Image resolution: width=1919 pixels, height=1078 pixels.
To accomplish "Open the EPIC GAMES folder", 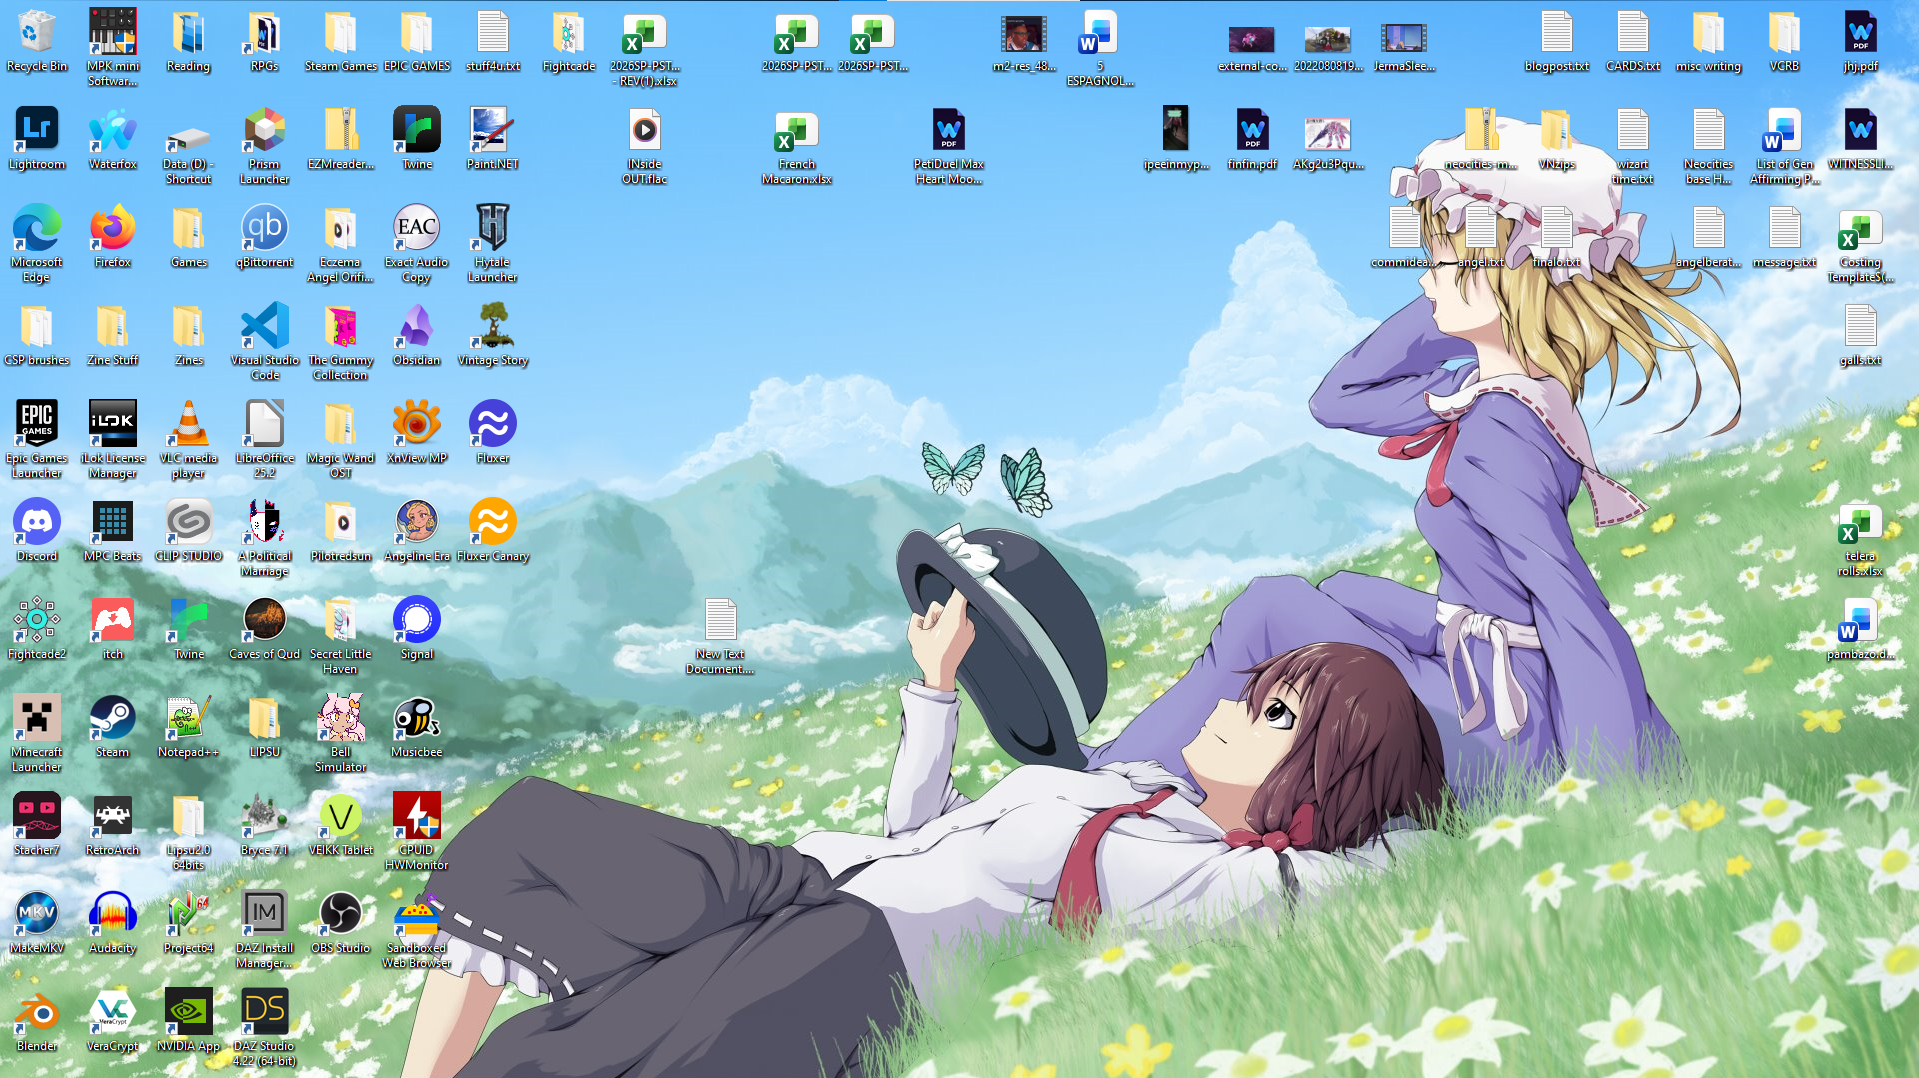I will tap(417, 42).
